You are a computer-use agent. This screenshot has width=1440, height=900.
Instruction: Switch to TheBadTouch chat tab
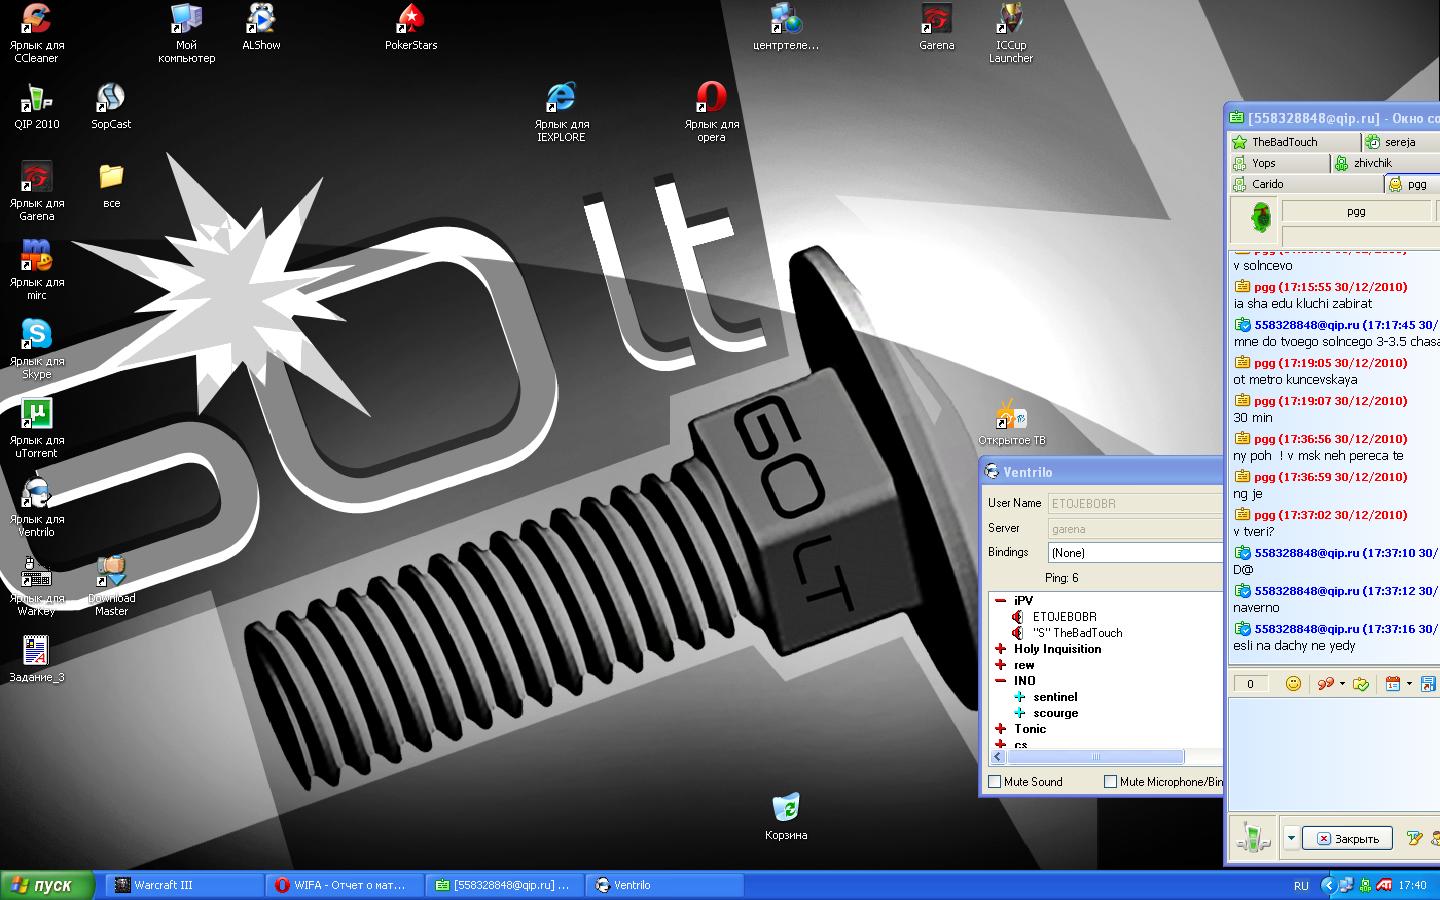(x=1294, y=142)
